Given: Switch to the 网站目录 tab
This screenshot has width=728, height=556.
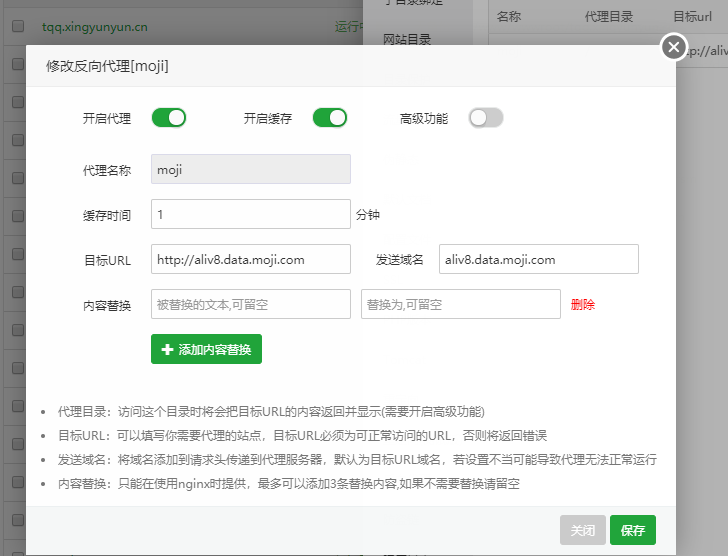Looking at the screenshot, I should click(407, 40).
